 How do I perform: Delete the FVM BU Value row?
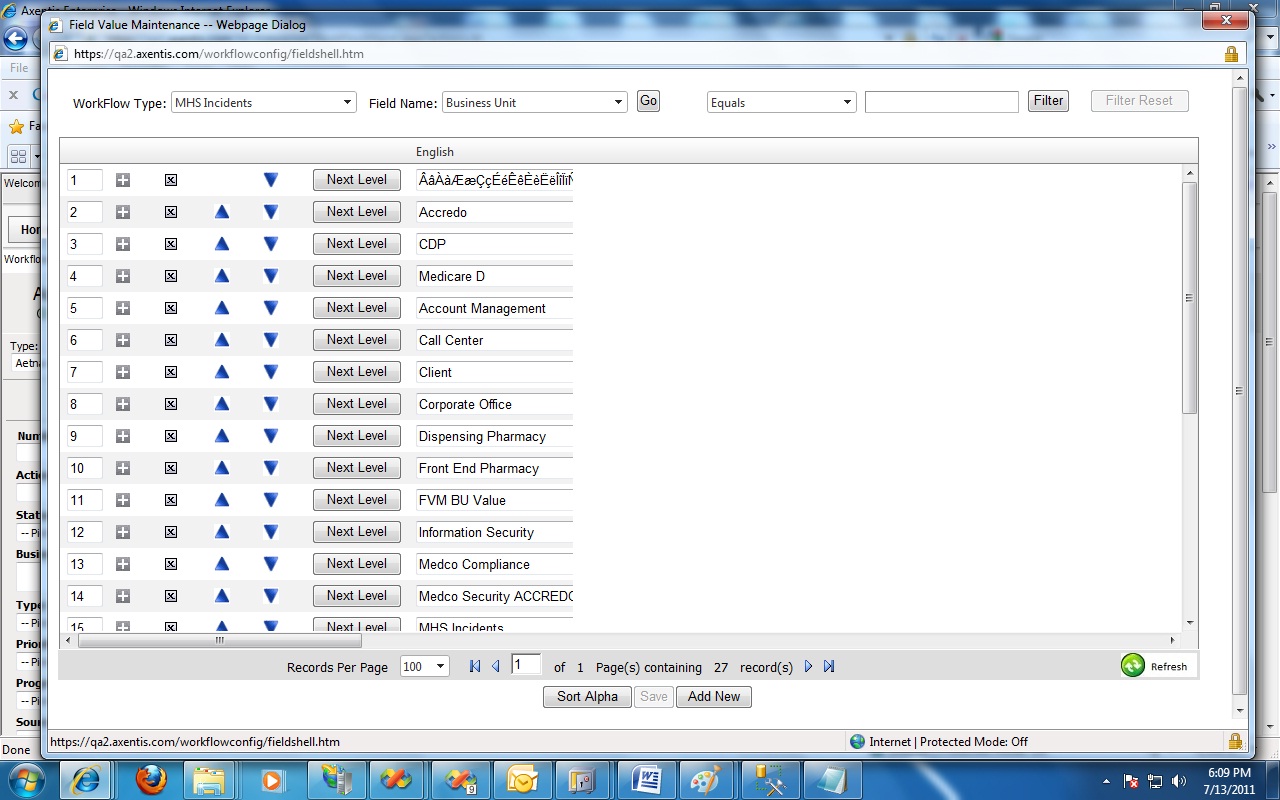coord(171,500)
